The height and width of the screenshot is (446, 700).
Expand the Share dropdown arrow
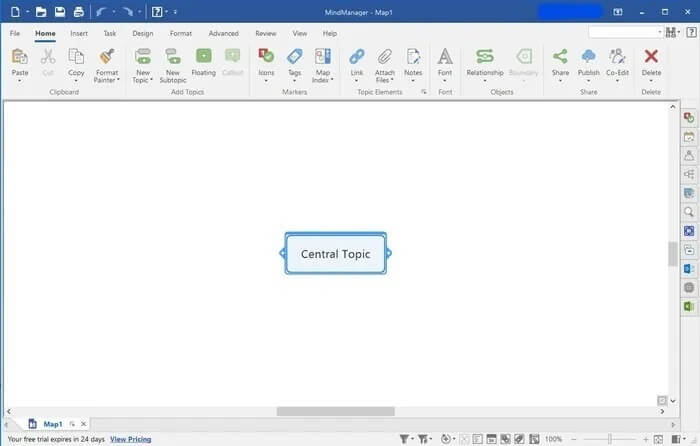560,81
